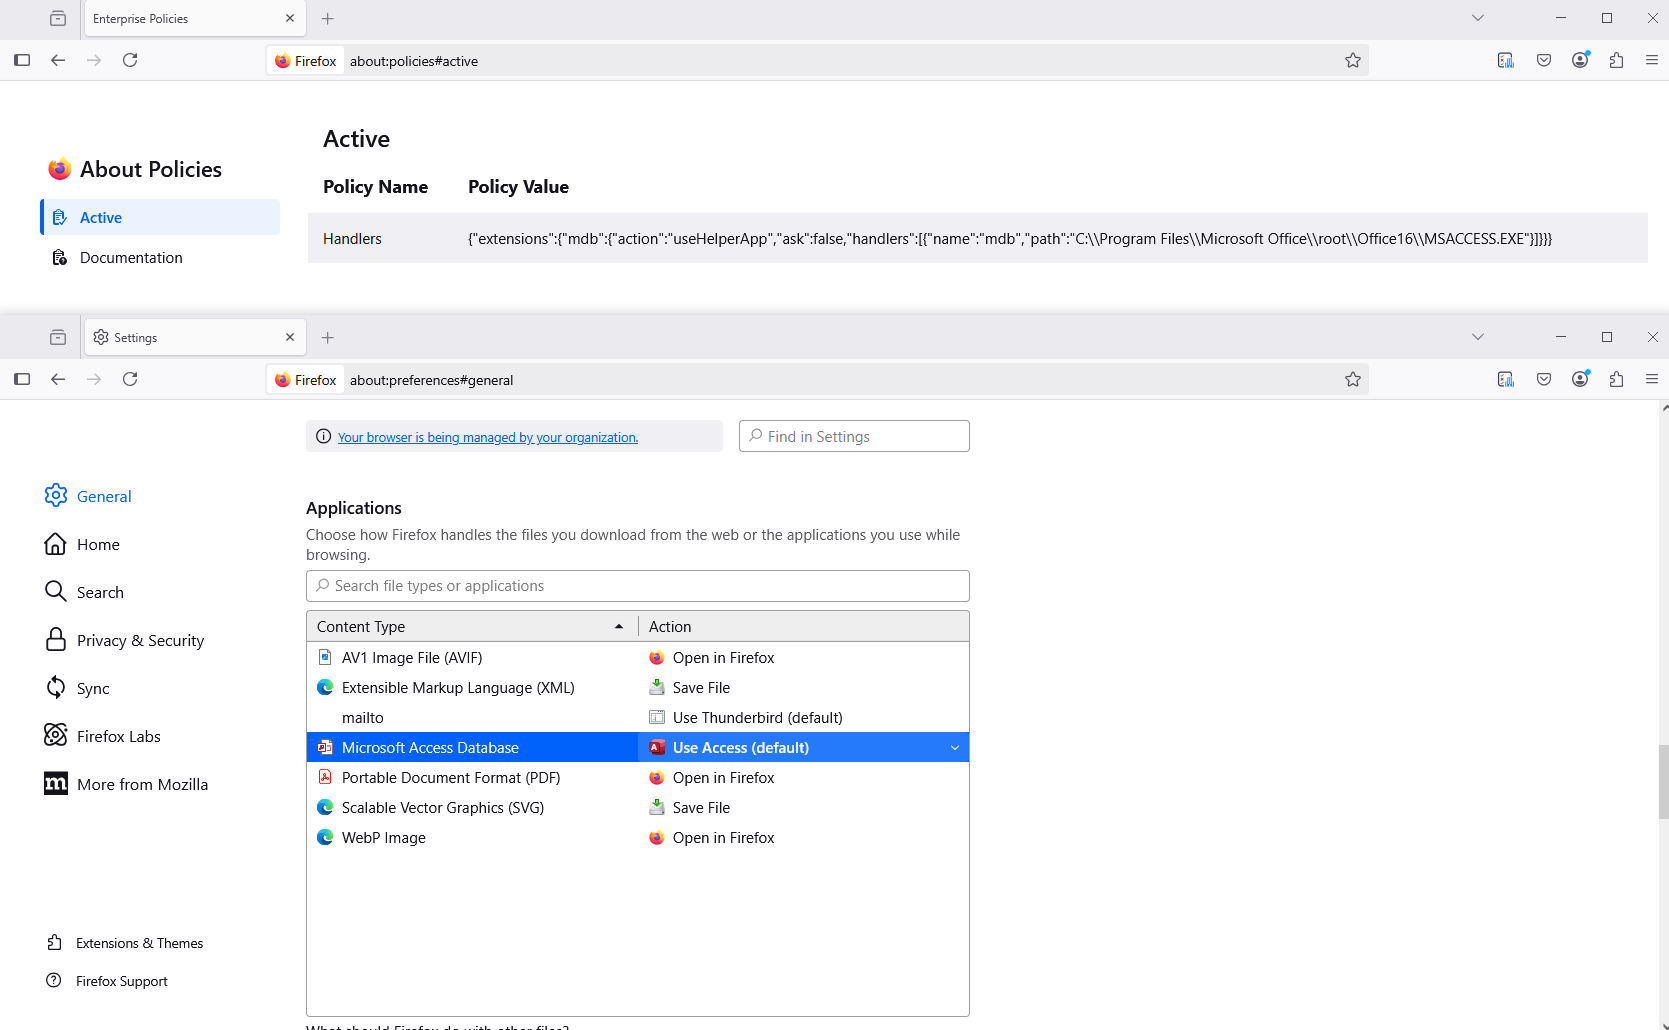Click the tab overview icon in Settings window

(x=58, y=337)
